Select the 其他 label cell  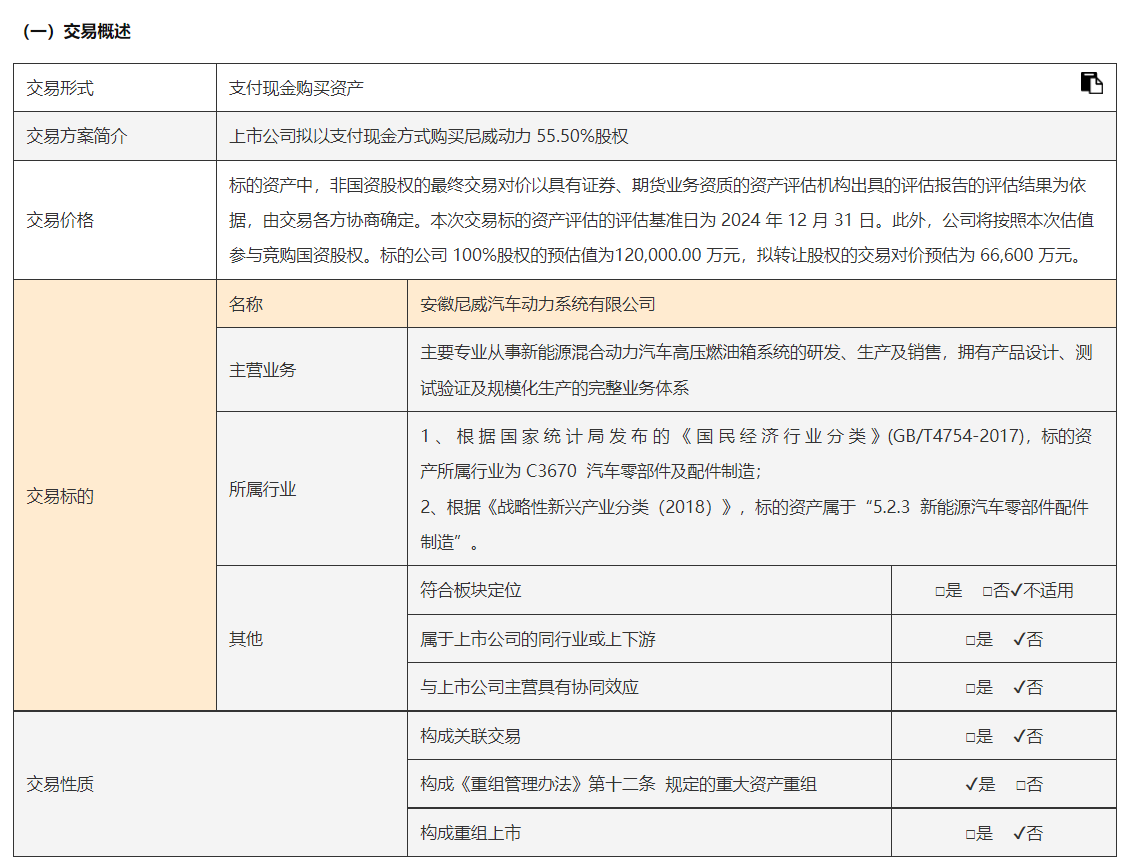312,639
